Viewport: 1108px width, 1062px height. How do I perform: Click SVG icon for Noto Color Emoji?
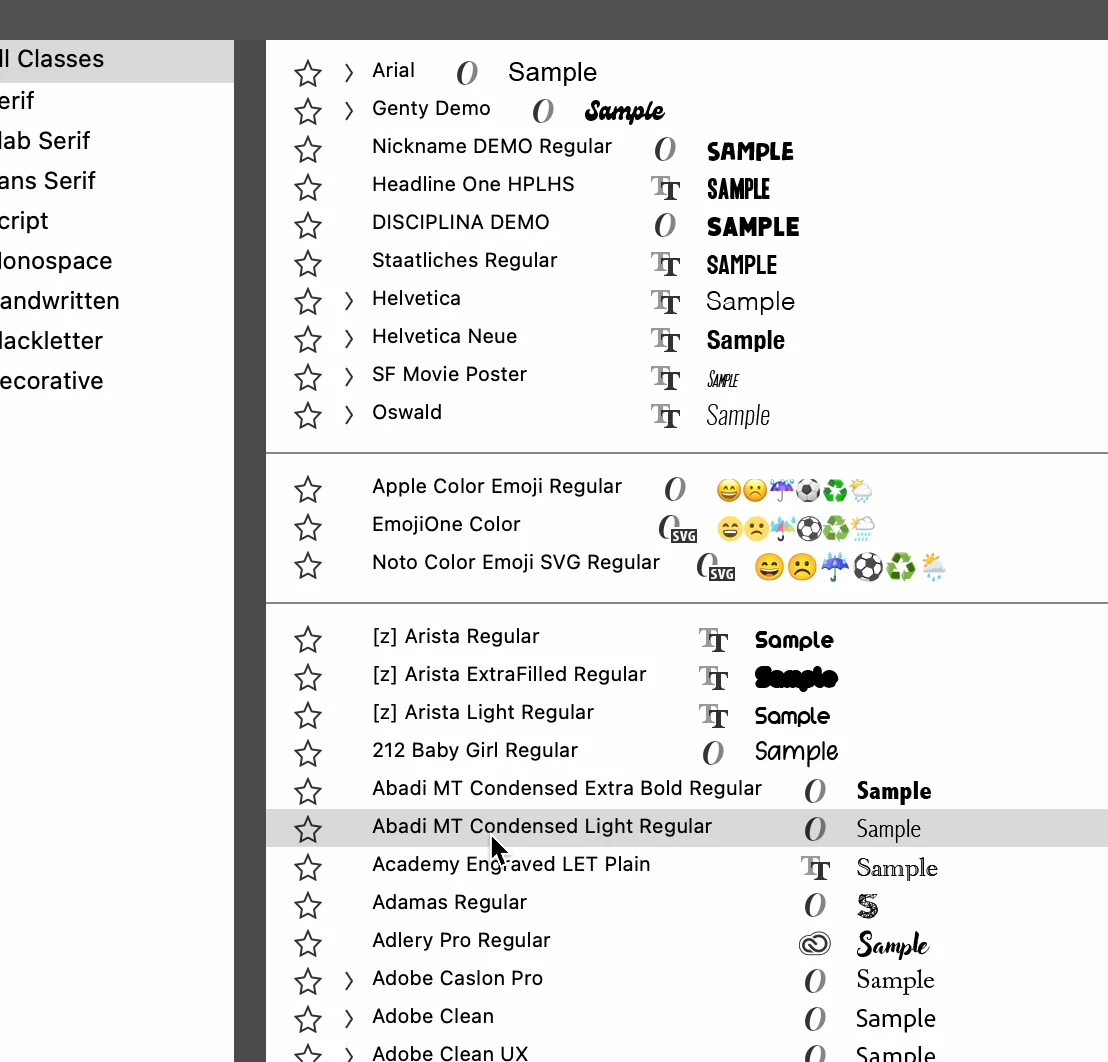click(715, 567)
